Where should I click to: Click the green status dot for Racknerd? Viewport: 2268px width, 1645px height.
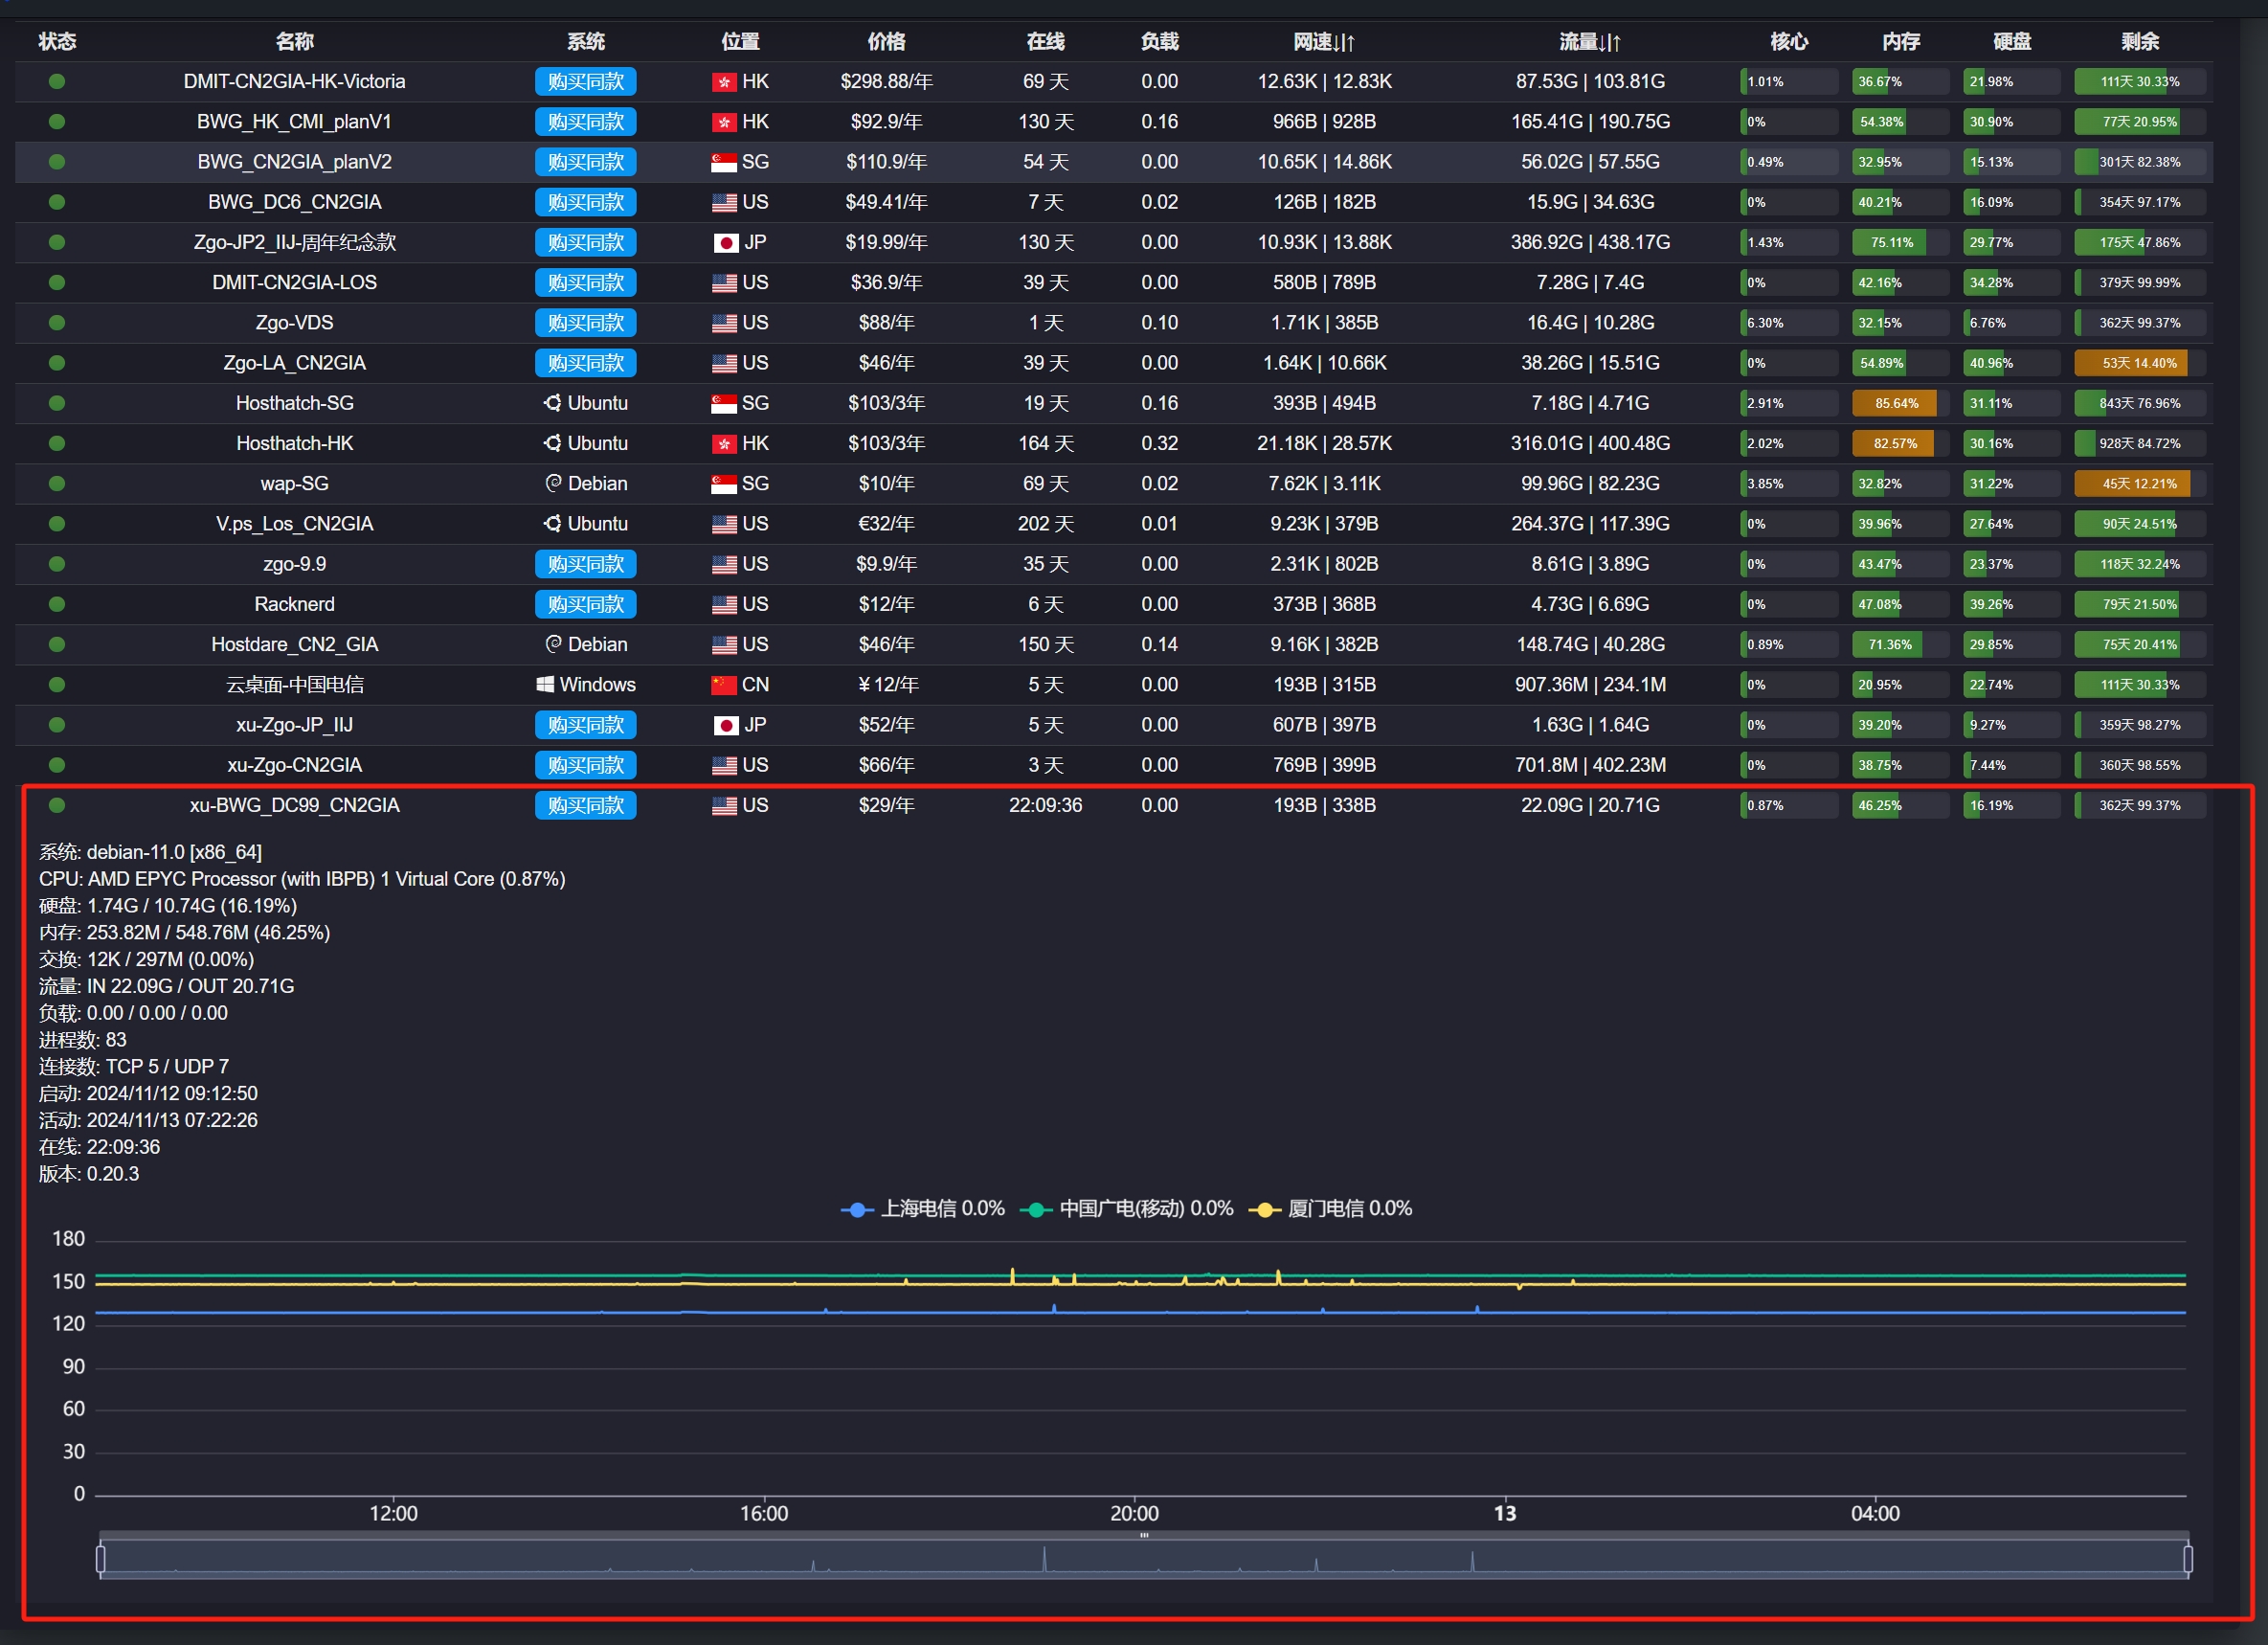(57, 604)
